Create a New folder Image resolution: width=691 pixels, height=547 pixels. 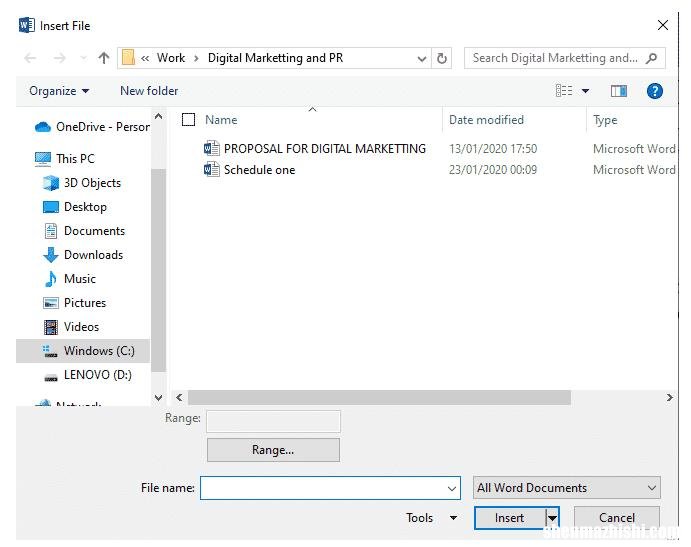click(x=149, y=91)
